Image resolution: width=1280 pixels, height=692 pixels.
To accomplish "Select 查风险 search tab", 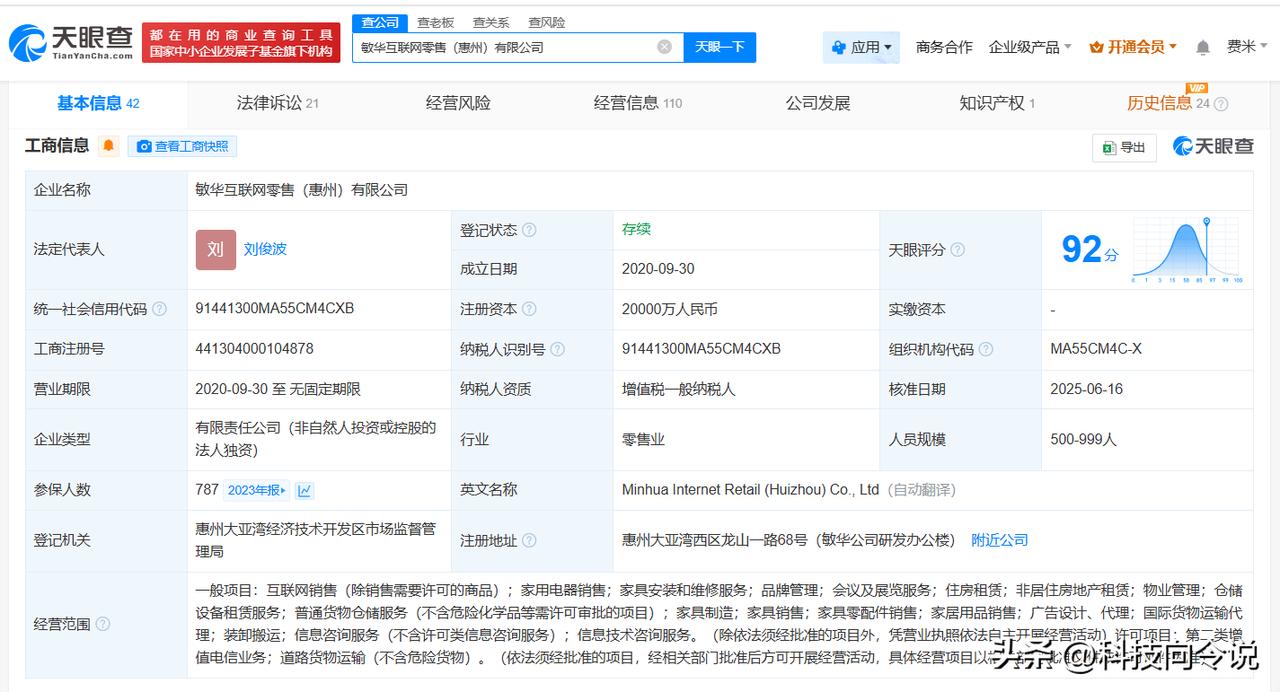I will [x=546, y=23].
